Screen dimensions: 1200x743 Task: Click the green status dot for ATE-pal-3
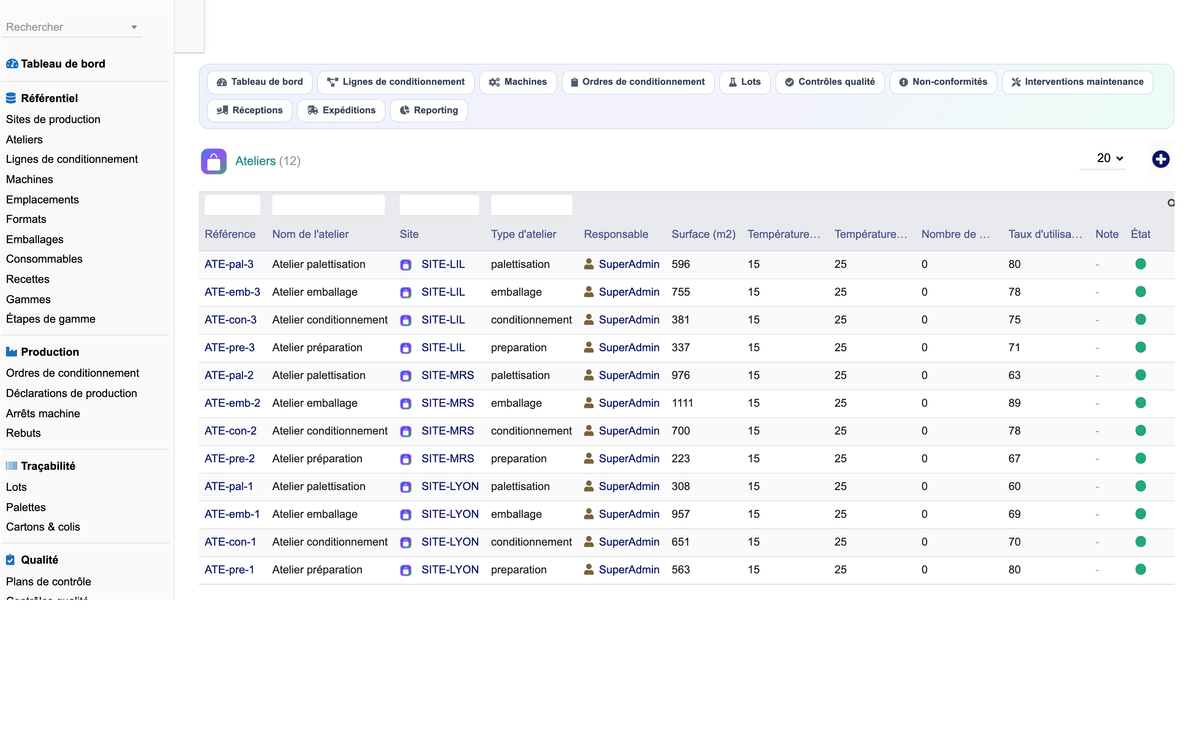pyautogui.click(x=1140, y=264)
